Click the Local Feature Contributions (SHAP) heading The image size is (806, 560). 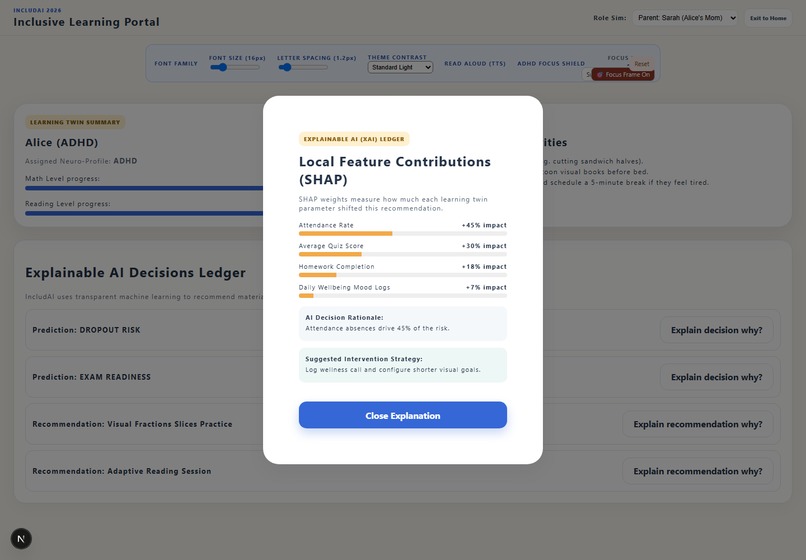click(395, 170)
